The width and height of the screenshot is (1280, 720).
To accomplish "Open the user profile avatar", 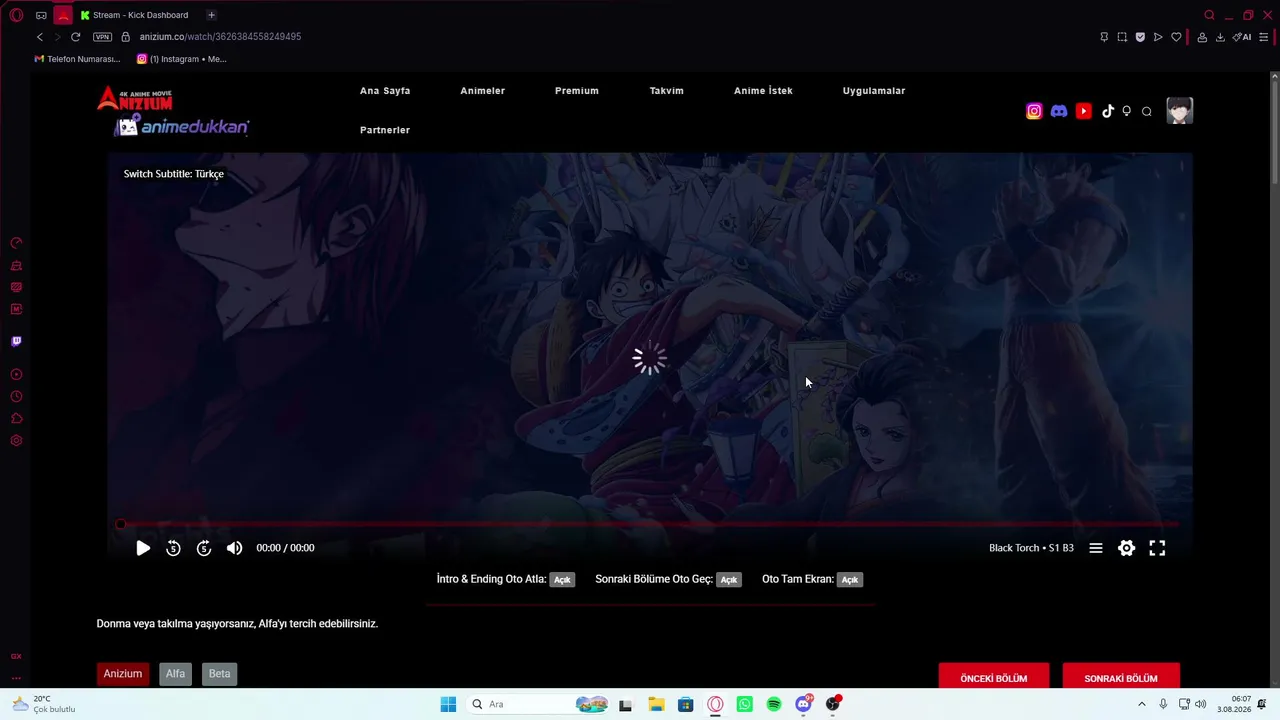I will coord(1180,111).
